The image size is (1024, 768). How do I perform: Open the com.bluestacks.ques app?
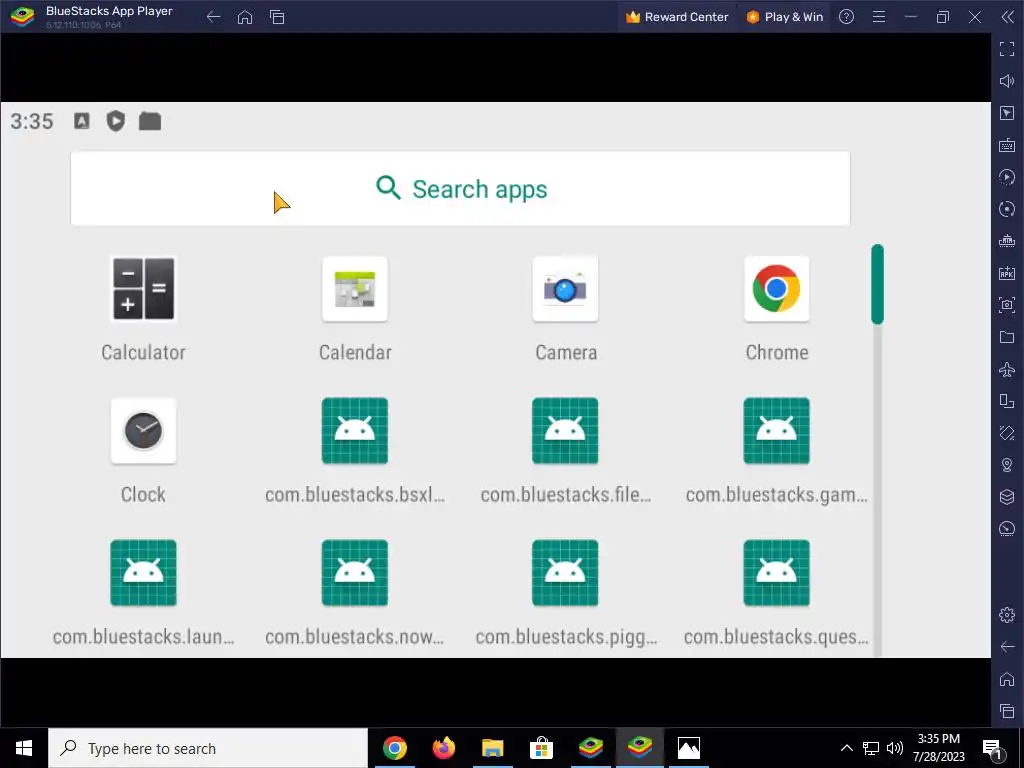[x=776, y=573]
